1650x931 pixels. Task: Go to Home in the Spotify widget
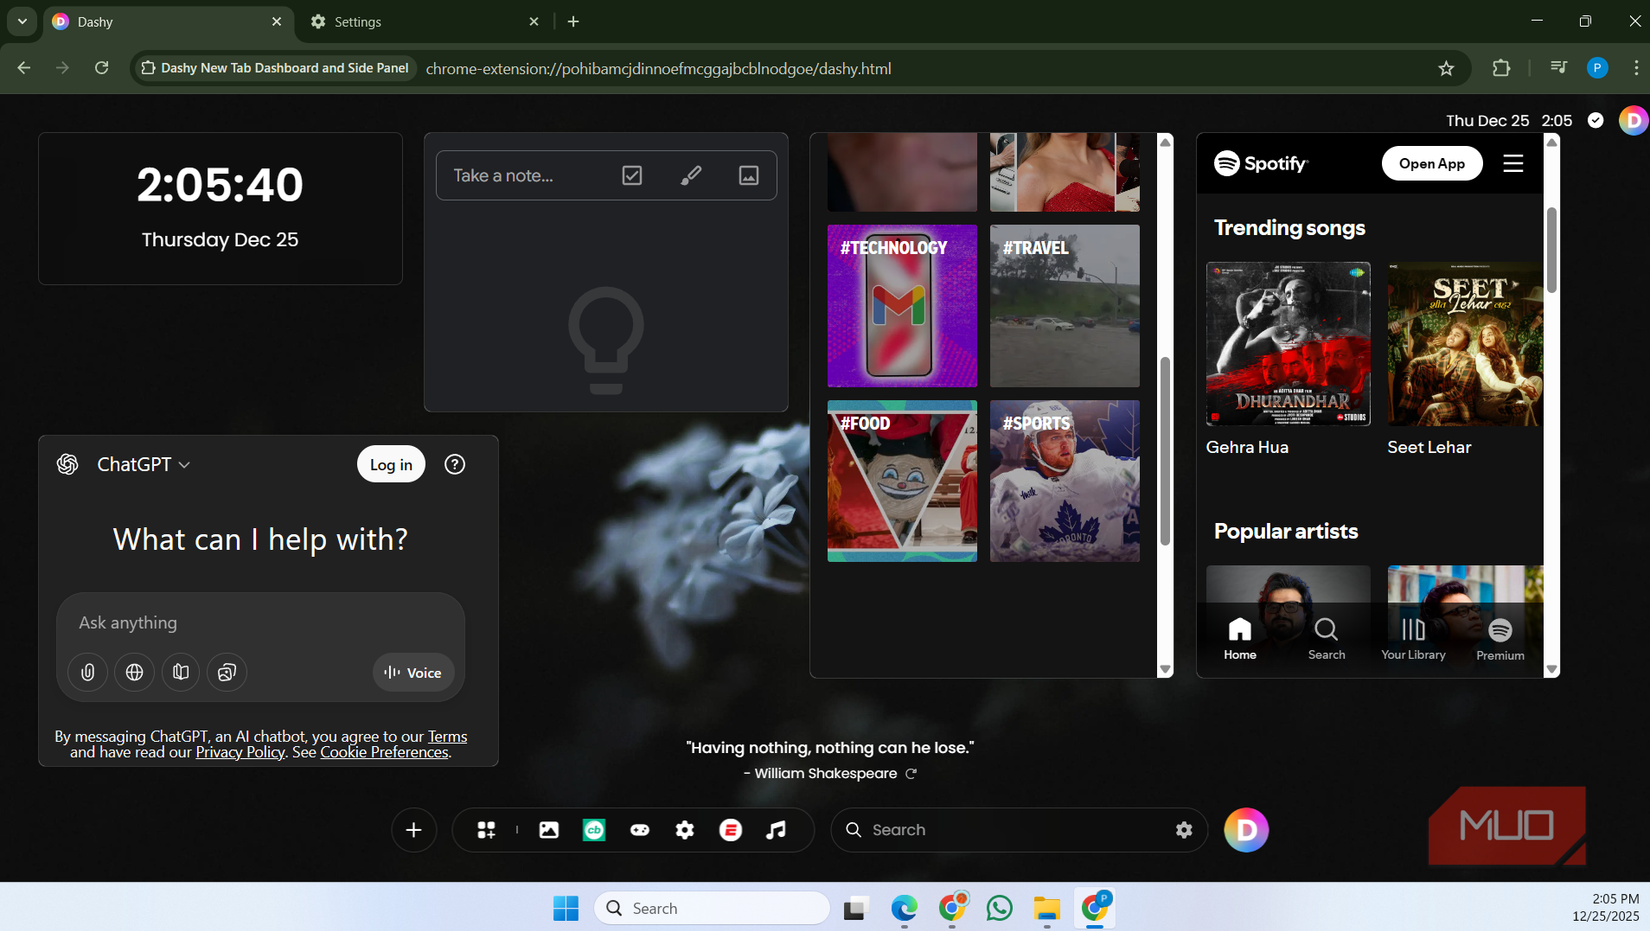click(x=1240, y=640)
